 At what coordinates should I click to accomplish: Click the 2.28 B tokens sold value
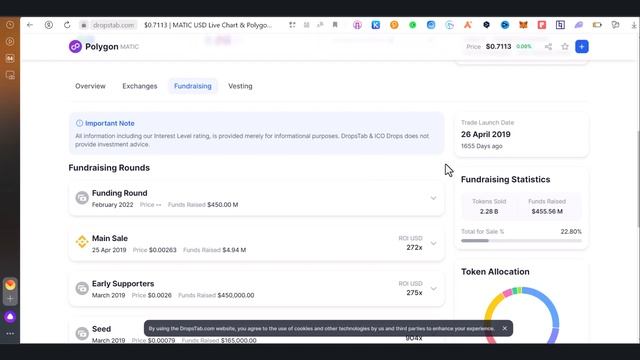point(489,211)
